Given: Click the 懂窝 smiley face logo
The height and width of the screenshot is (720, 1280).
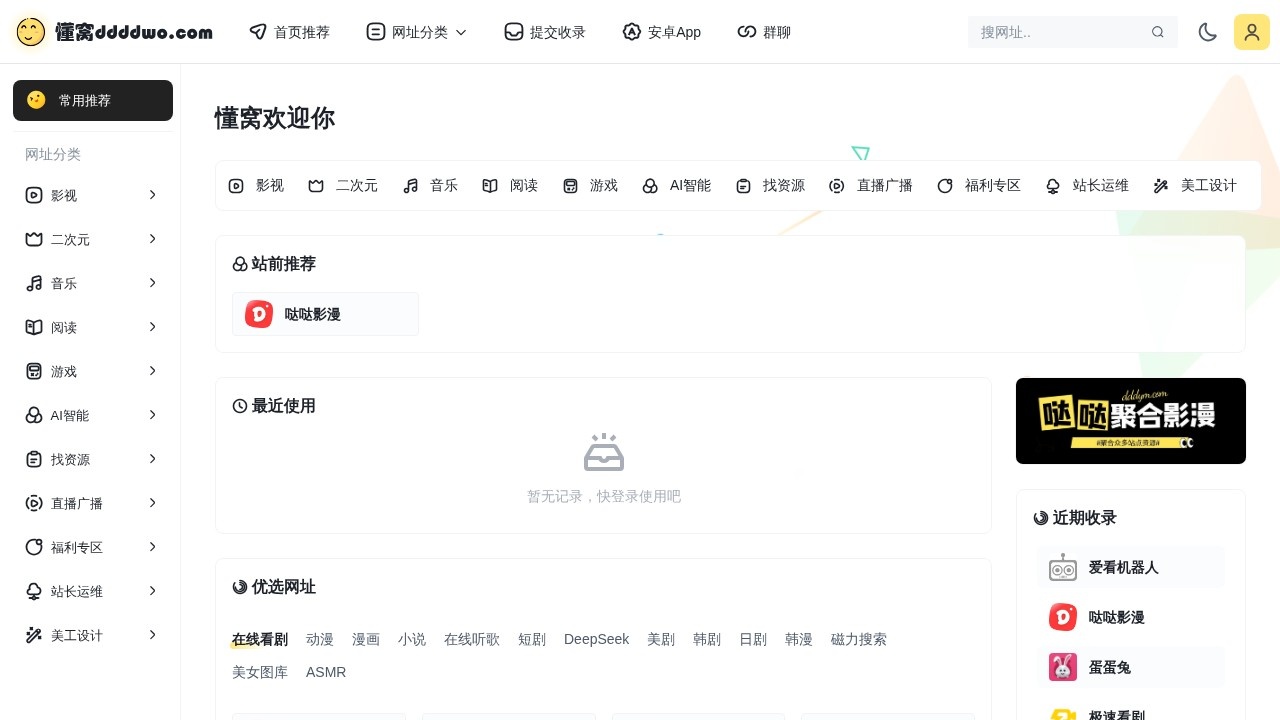Looking at the screenshot, I should (31, 32).
